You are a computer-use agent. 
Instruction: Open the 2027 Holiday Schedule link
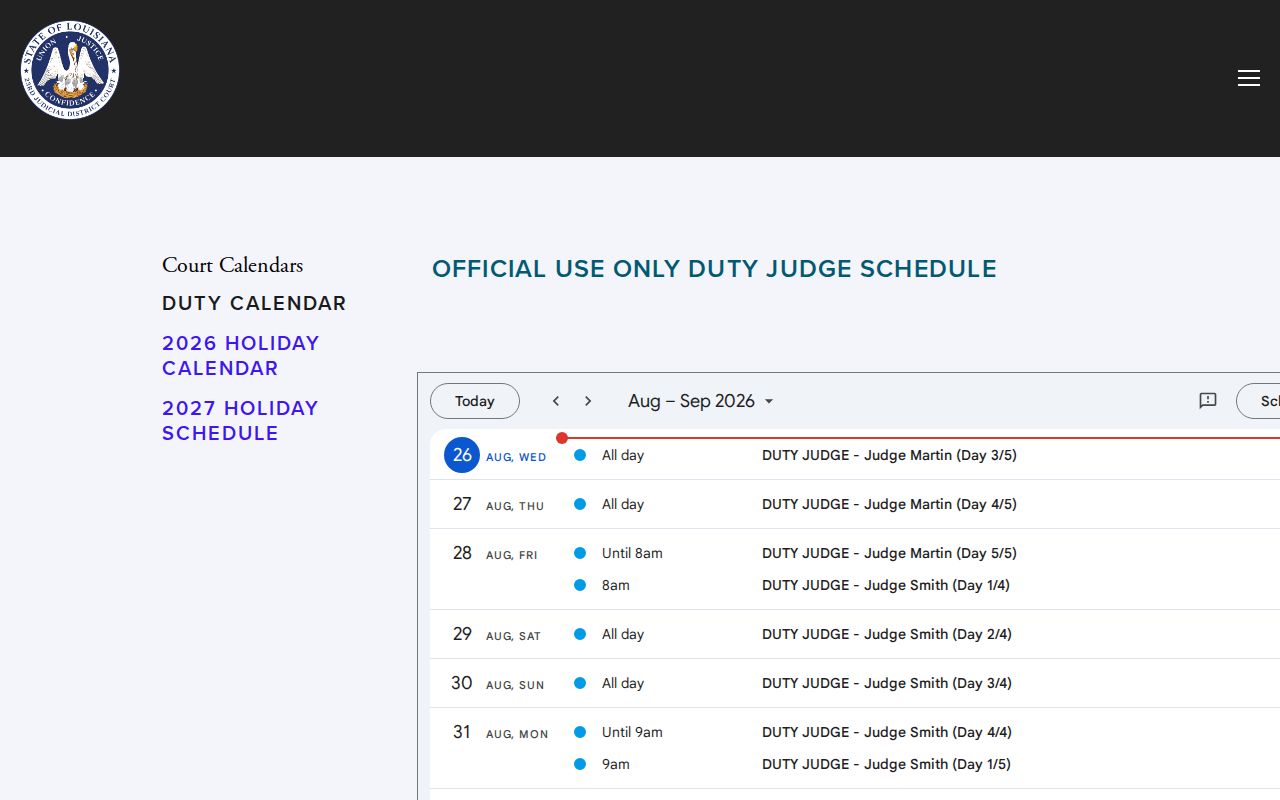(x=240, y=421)
